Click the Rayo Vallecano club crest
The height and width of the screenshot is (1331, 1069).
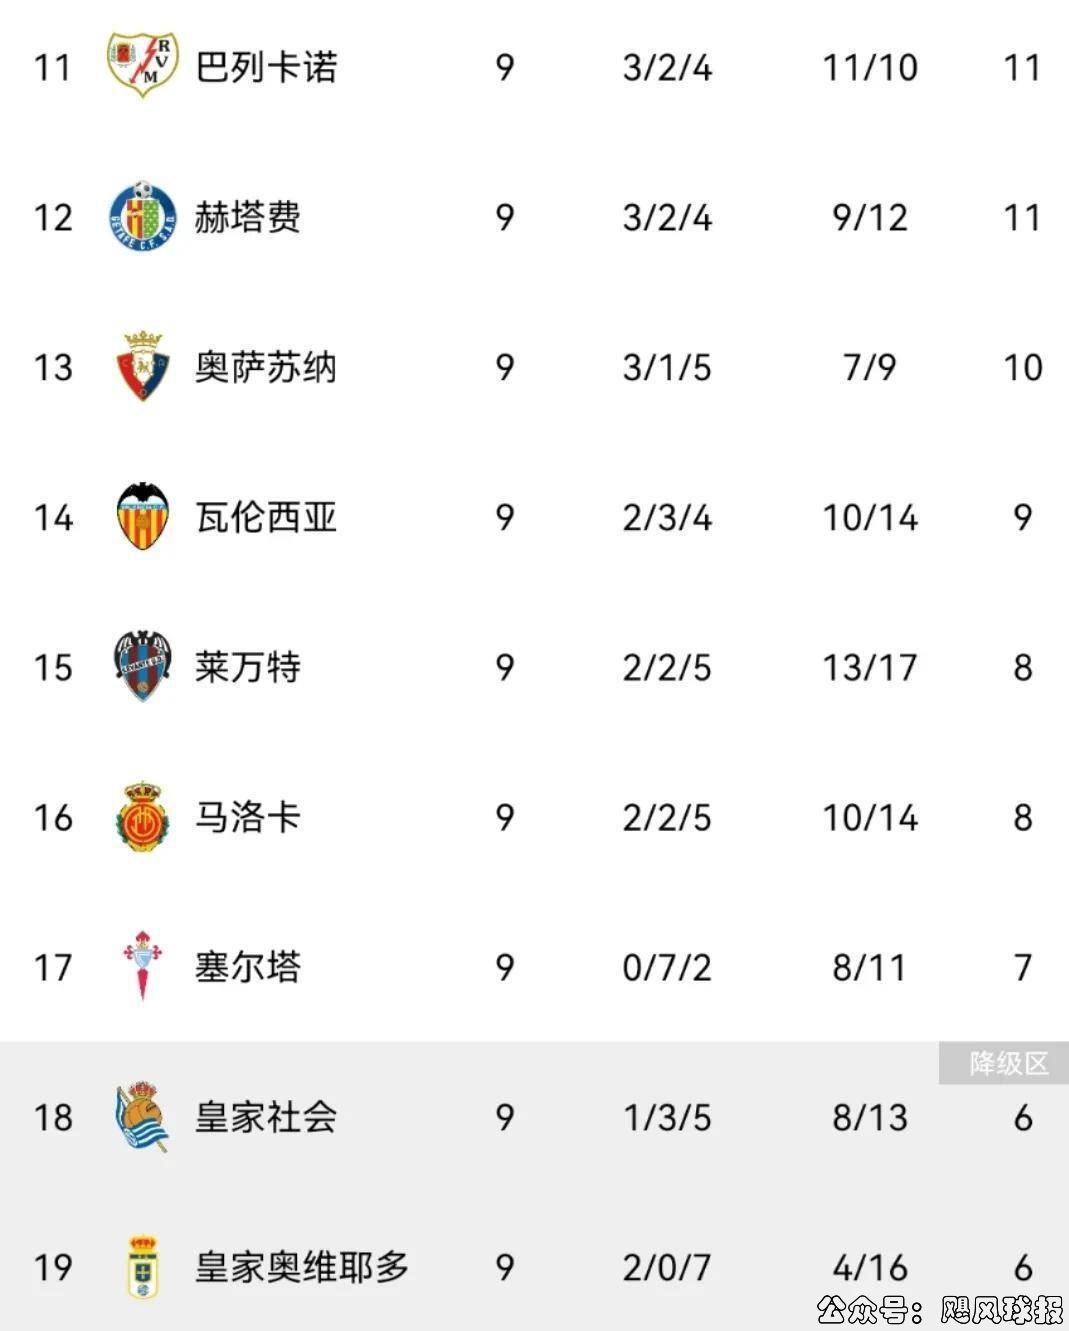142,65
